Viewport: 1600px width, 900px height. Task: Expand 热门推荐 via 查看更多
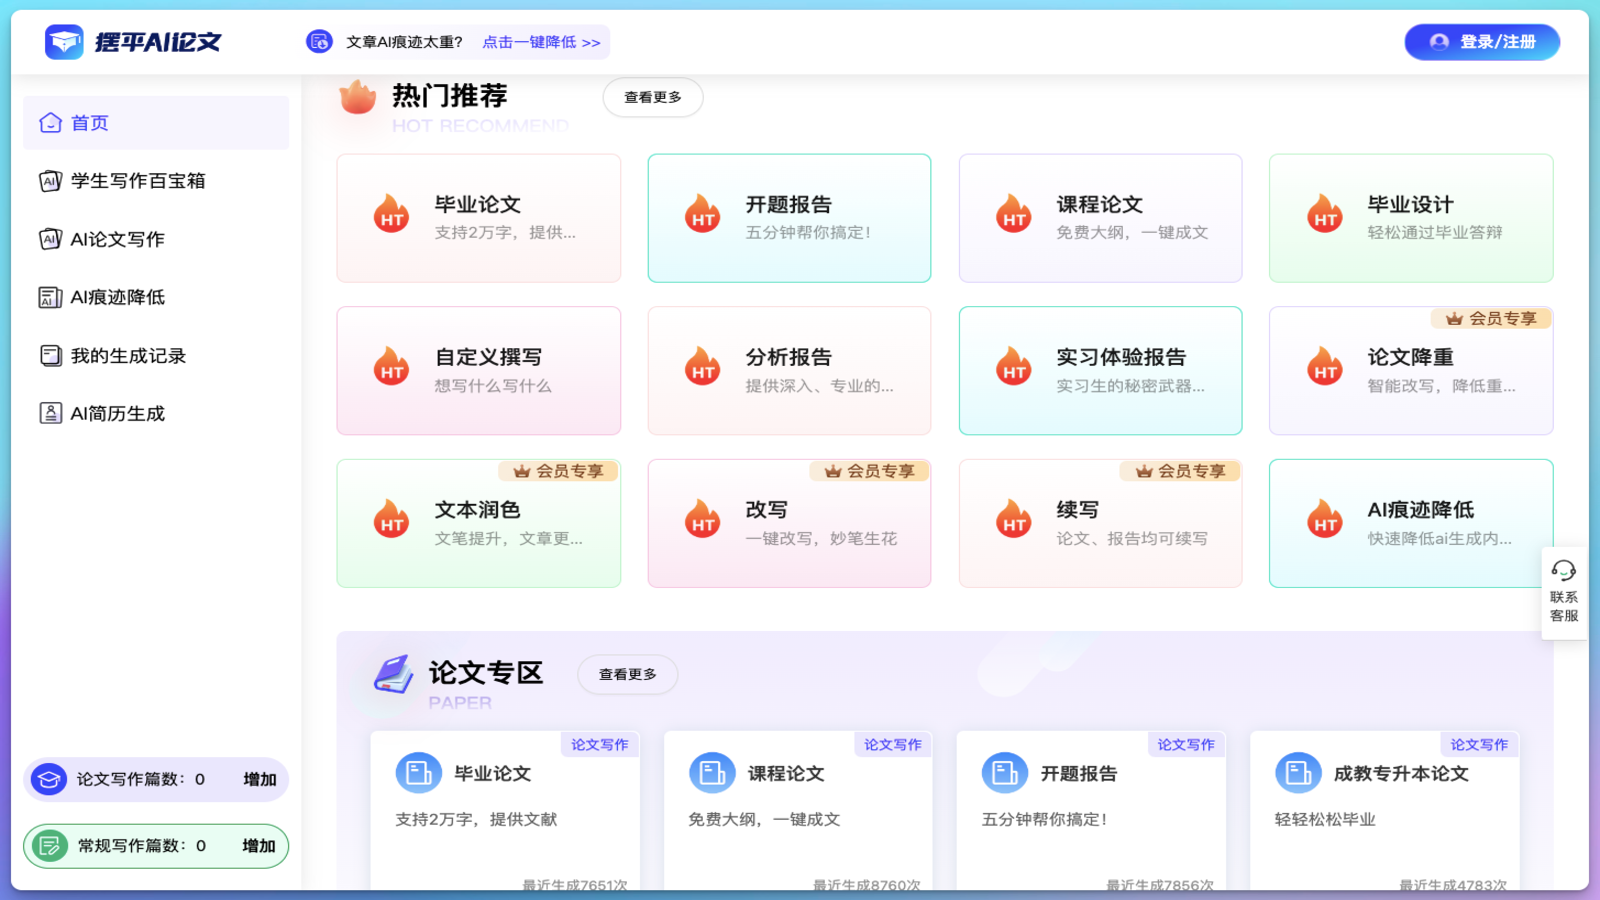click(x=652, y=97)
